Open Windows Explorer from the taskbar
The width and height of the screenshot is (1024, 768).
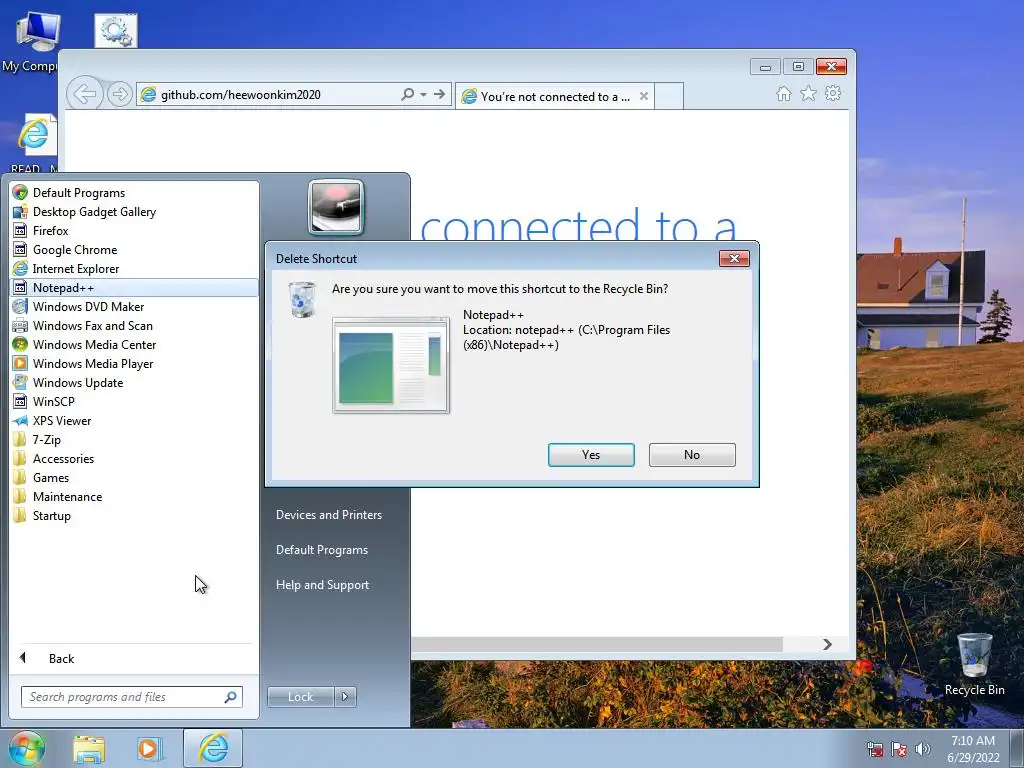coord(89,749)
